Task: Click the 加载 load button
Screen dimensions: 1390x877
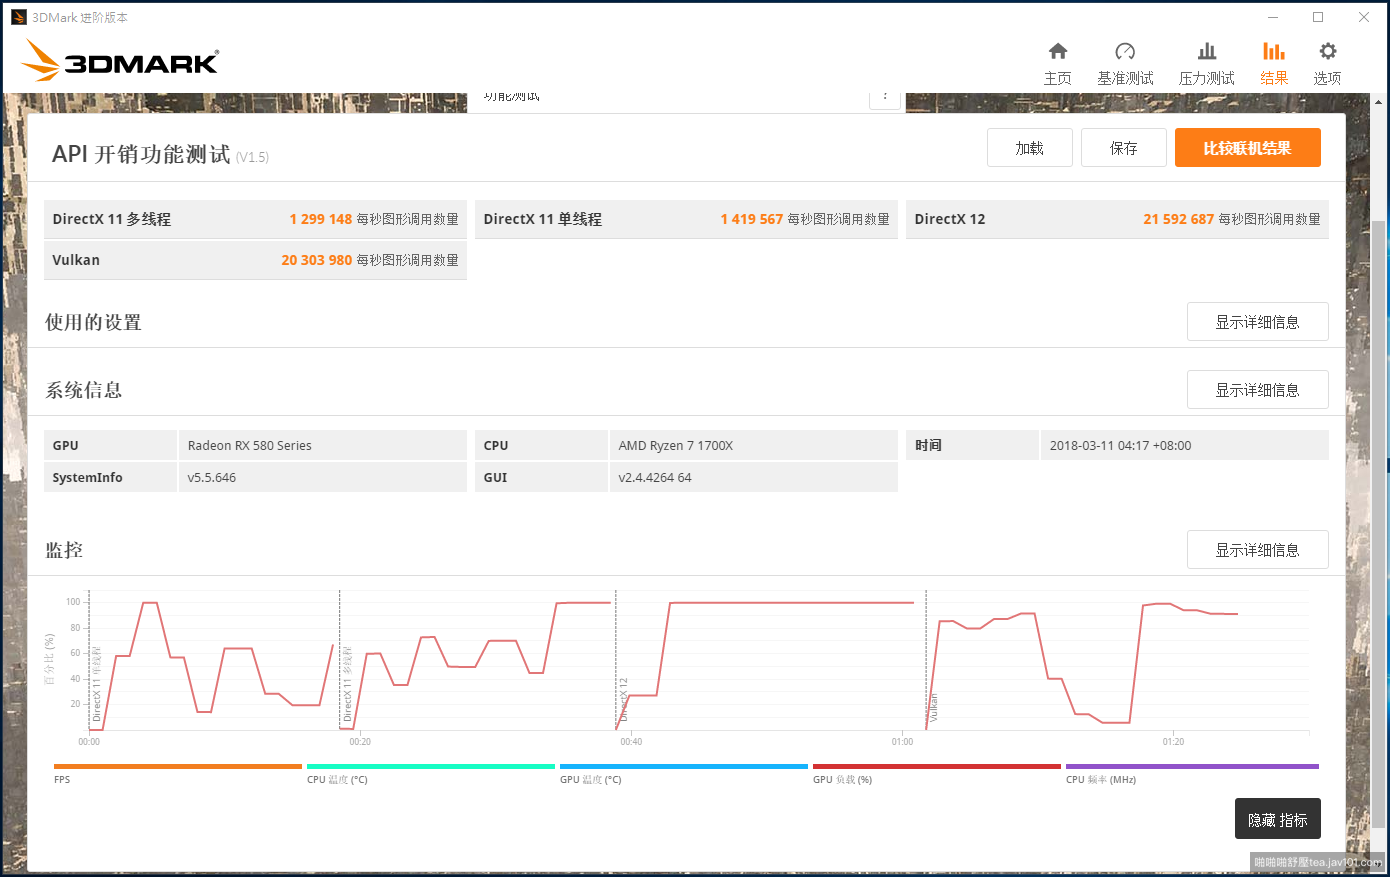Action: [1030, 148]
